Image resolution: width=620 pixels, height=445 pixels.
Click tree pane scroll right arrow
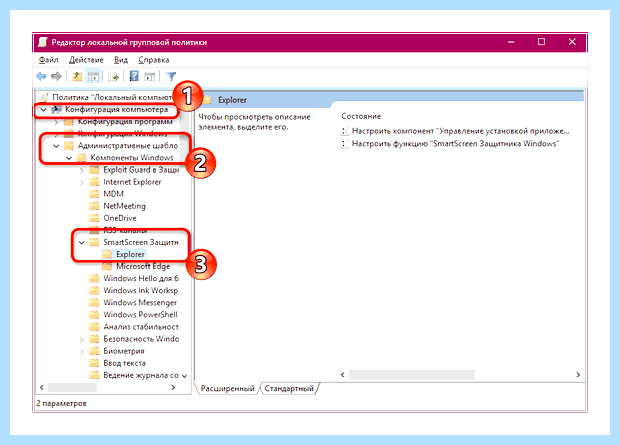click(x=173, y=388)
